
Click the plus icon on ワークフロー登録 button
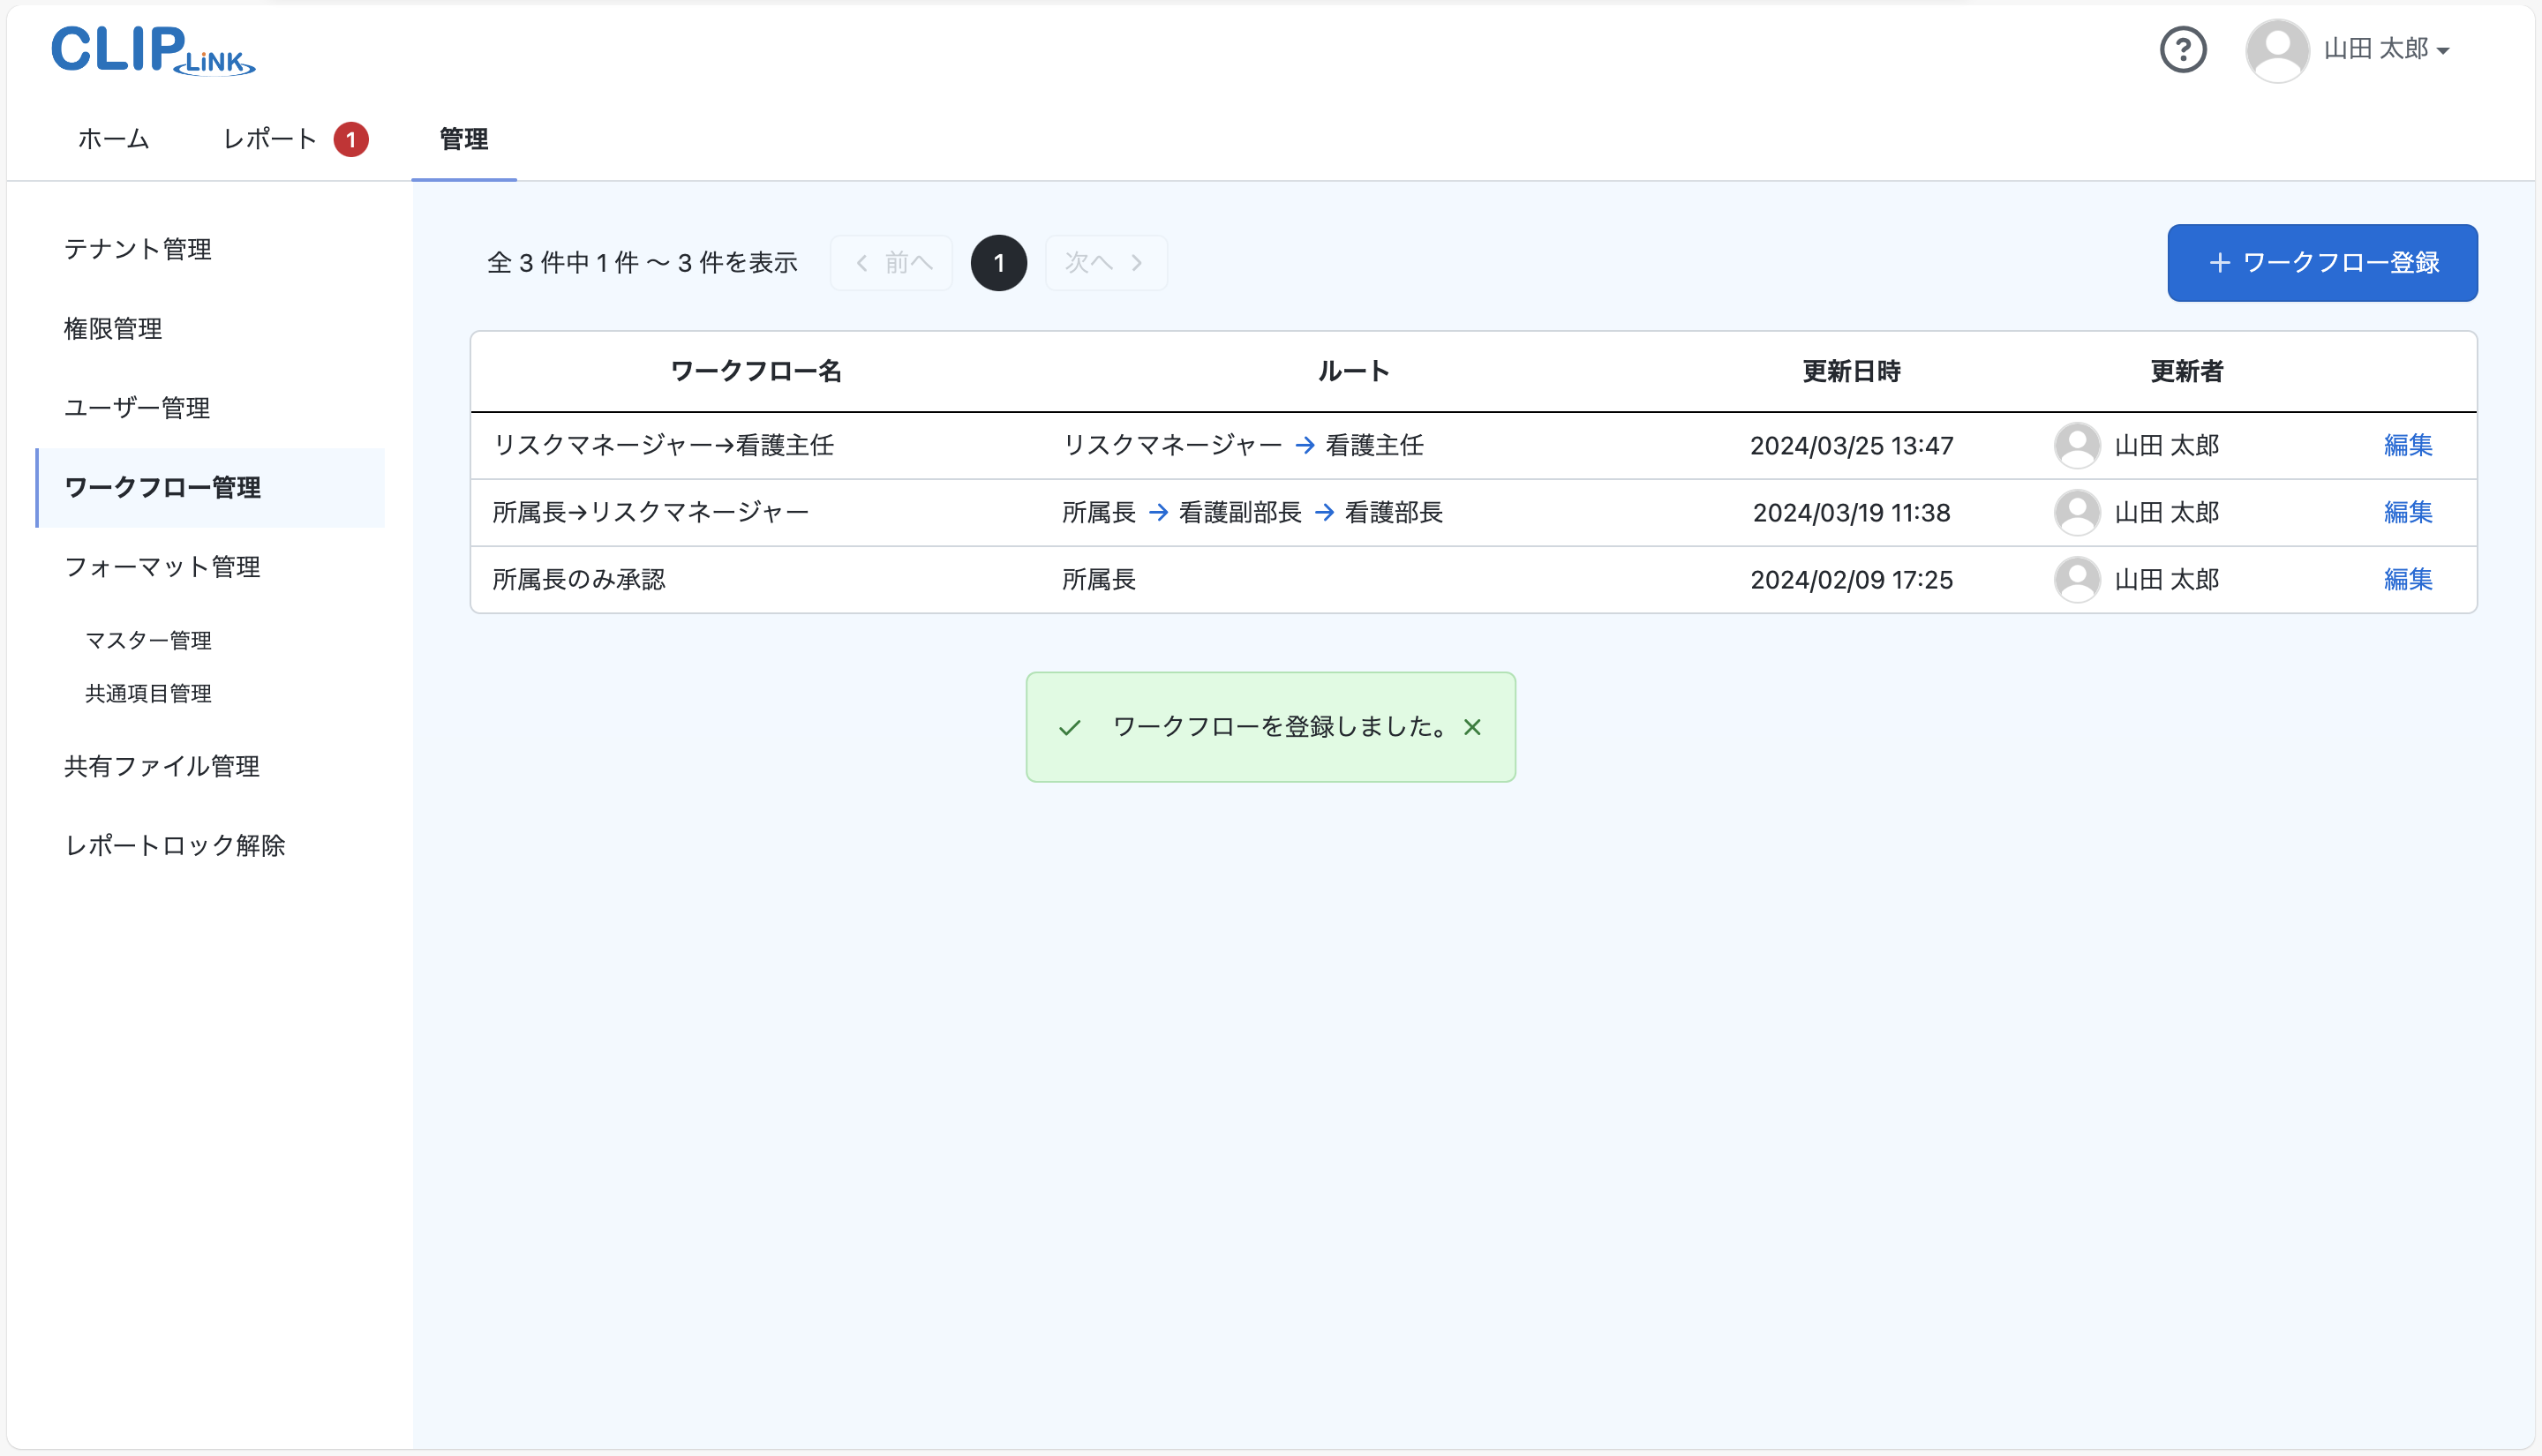click(x=2220, y=262)
